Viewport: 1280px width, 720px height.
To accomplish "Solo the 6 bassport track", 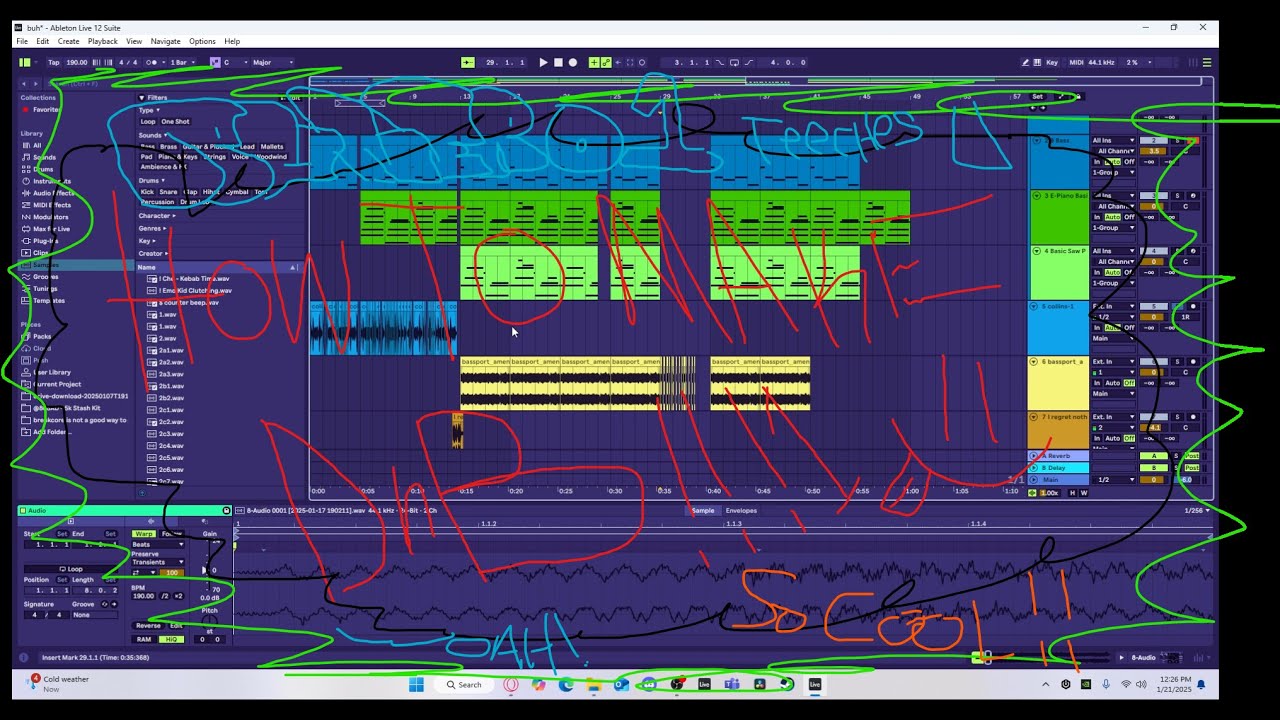I will tap(1177, 361).
